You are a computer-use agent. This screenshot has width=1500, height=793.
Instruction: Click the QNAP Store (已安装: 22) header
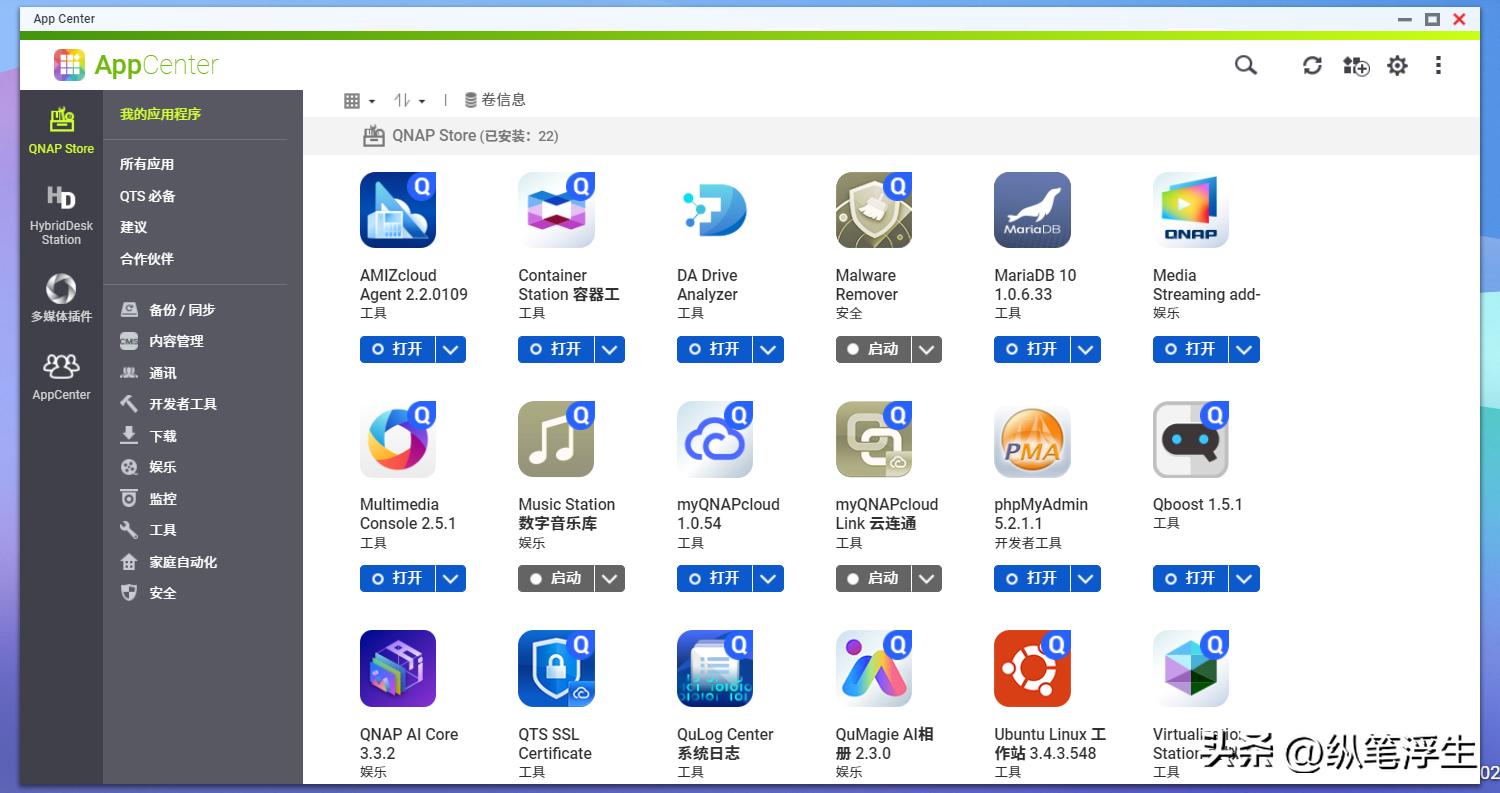460,136
